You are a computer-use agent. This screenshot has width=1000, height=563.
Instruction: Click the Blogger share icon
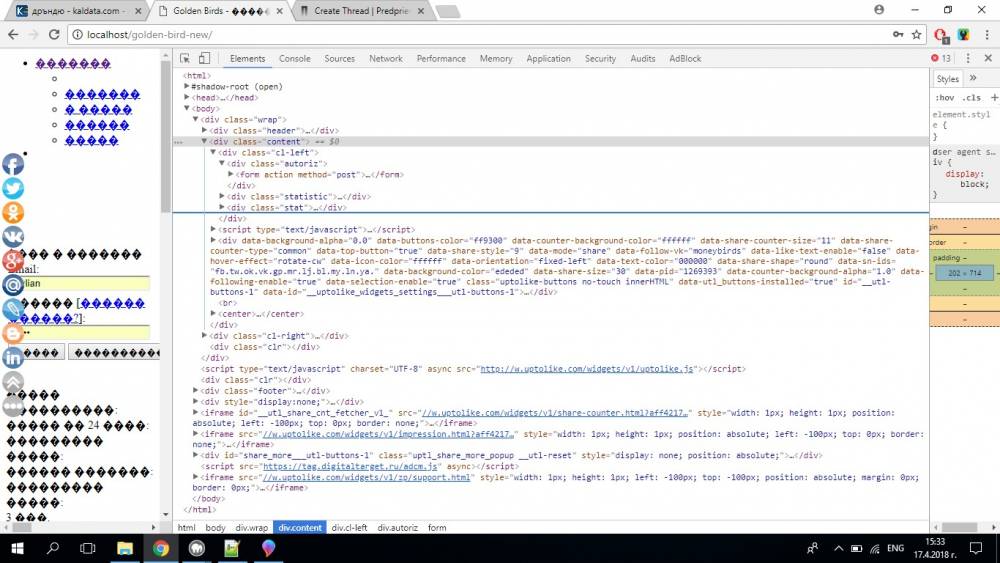coord(13,333)
